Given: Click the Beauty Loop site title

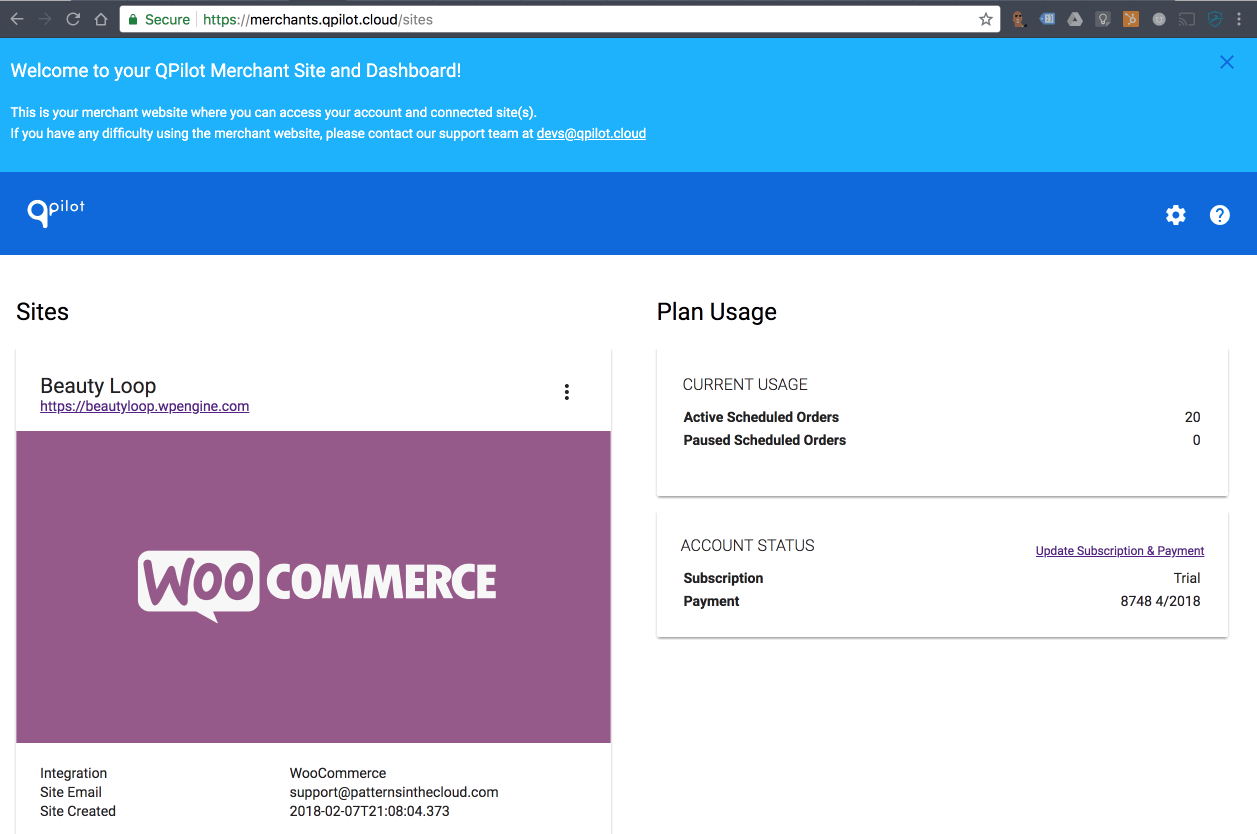Looking at the screenshot, I should [x=98, y=386].
